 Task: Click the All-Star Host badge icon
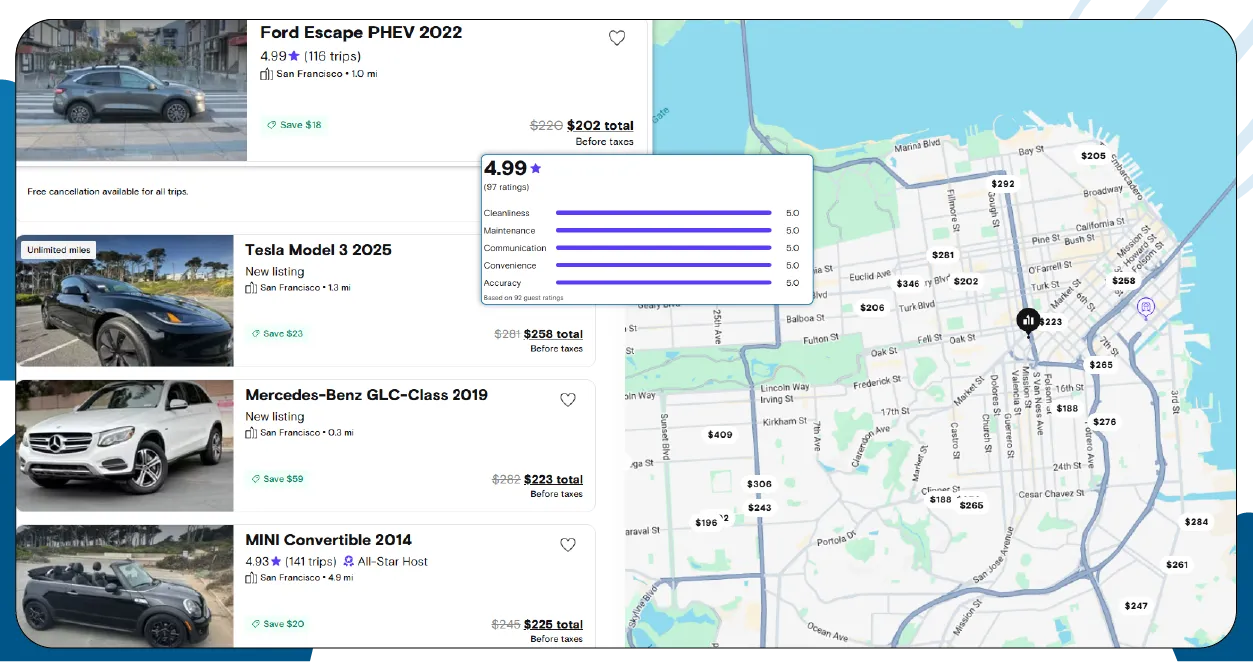349,562
